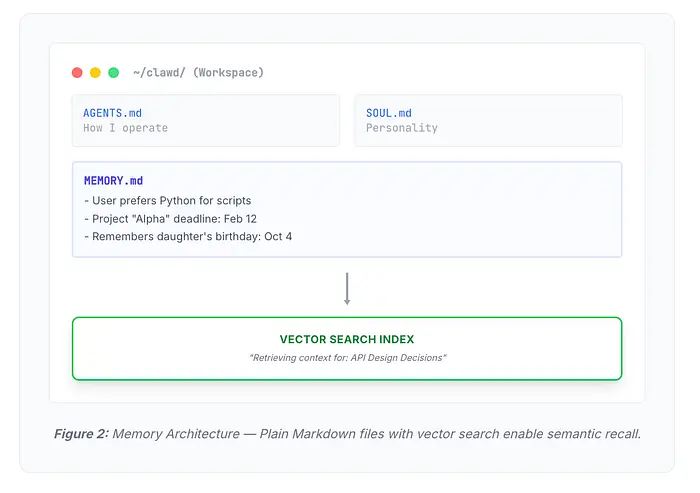Click the VECTOR SEARCH INDEX title
Screen dimensions: 700x493
(346, 340)
